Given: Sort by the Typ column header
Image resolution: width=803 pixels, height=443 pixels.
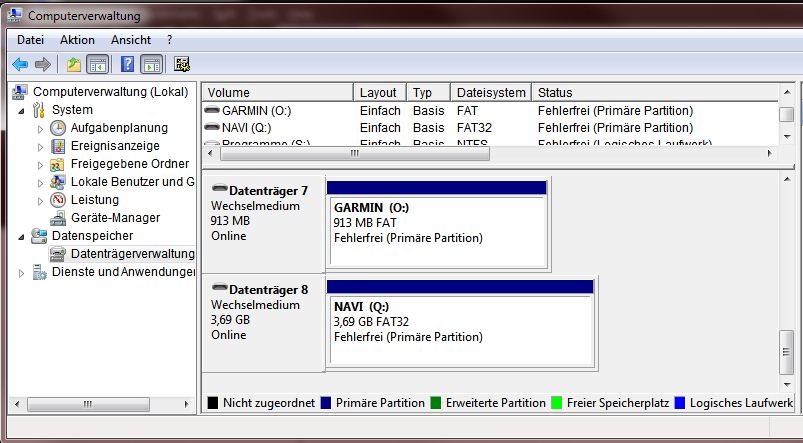Looking at the screenshot, I should point(428,93).
